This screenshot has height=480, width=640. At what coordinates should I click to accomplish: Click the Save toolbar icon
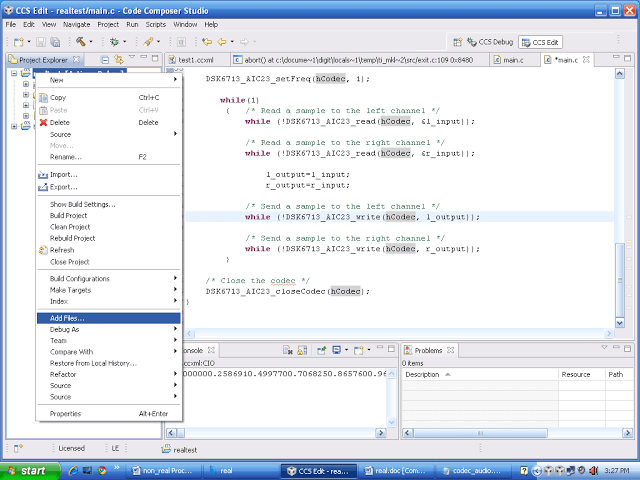tap(41, 42)
